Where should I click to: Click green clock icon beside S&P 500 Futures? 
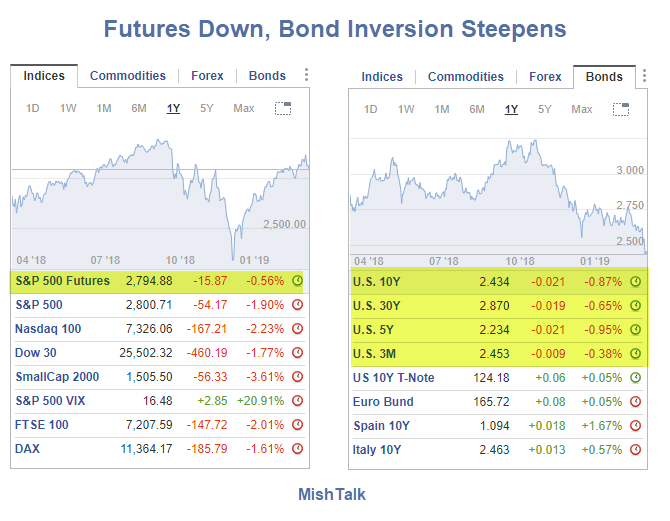(x=297, y=281)
